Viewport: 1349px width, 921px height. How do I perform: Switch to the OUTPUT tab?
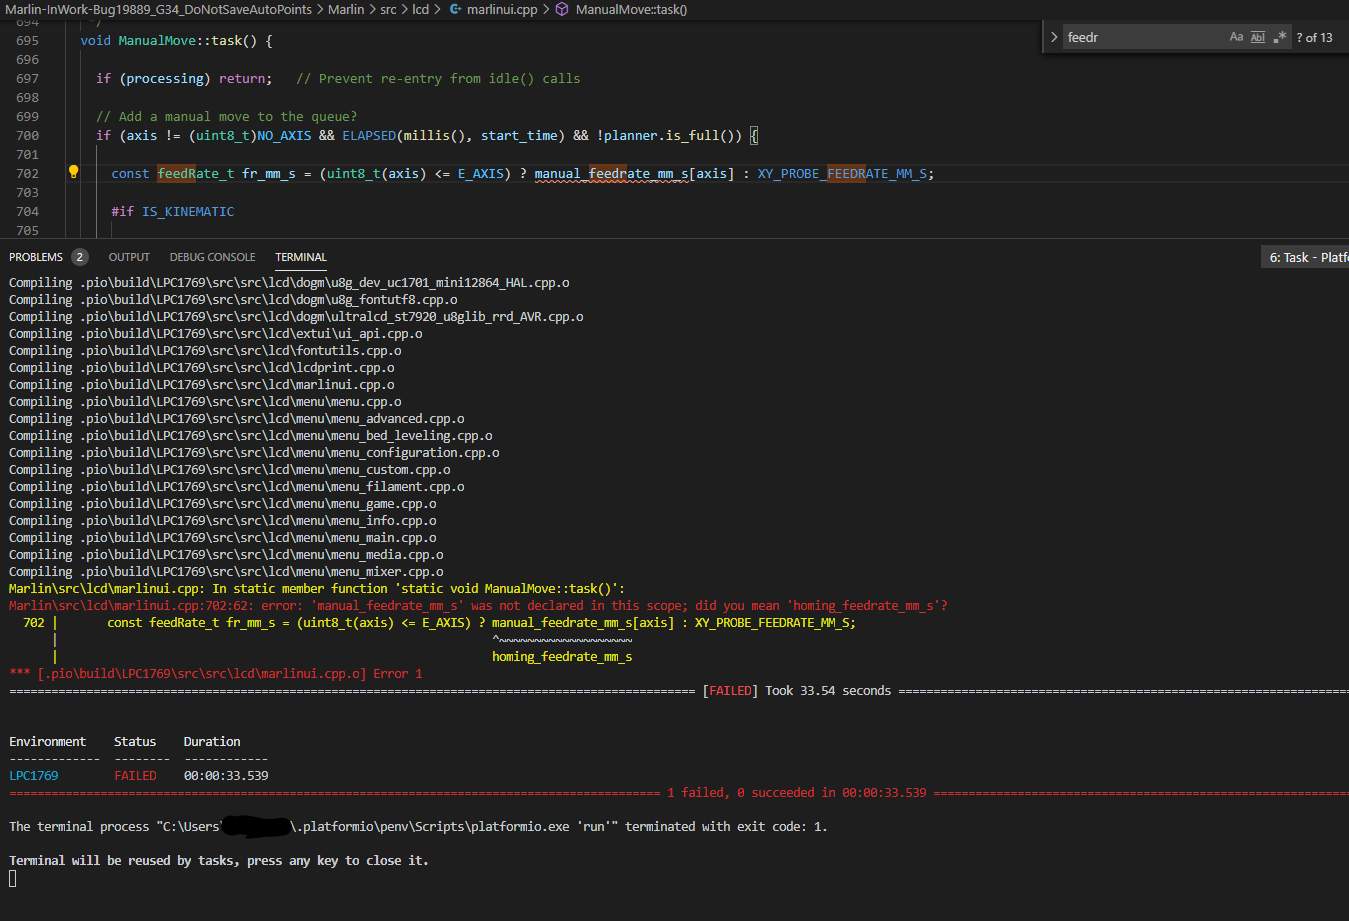tap(129, 257)
